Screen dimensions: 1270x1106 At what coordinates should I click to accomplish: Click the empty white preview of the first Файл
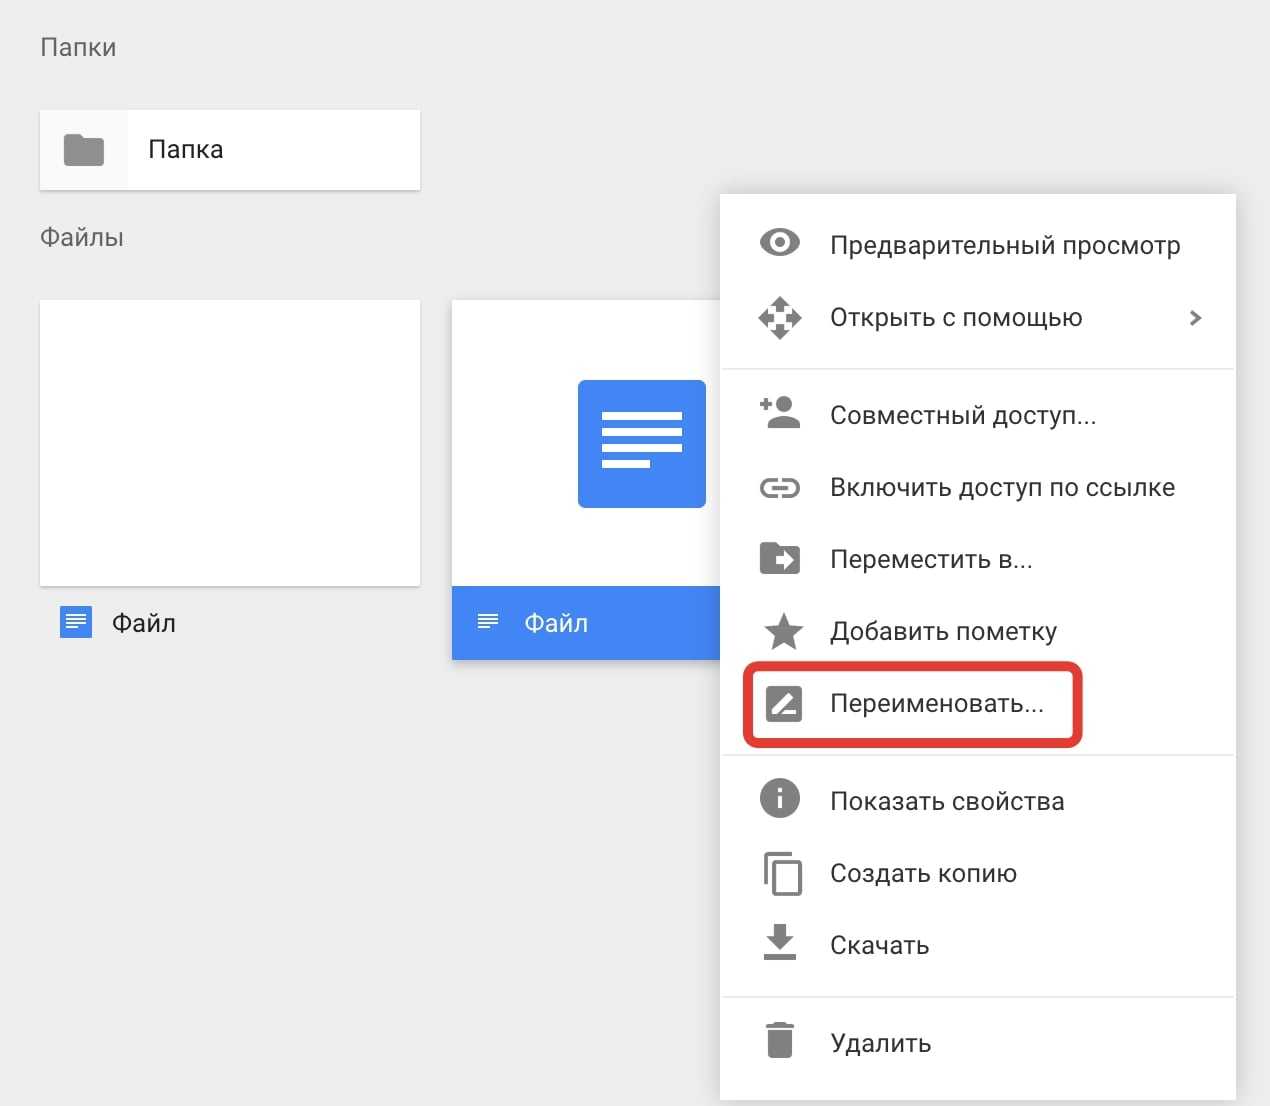[230, 443]
